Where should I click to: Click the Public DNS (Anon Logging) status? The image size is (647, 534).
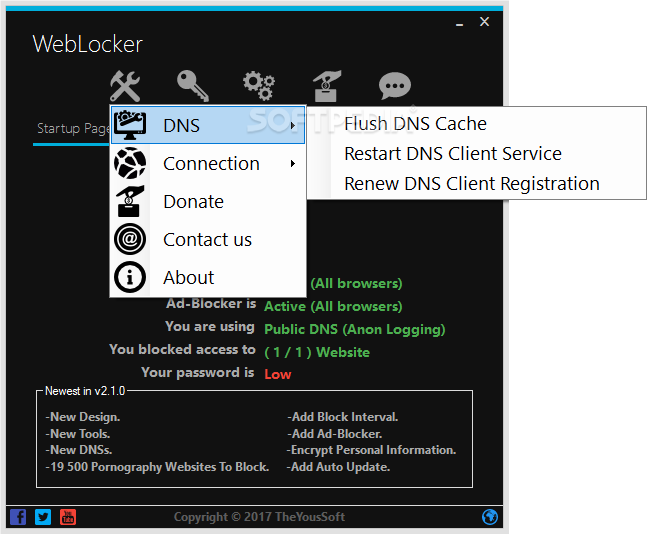coord(355,329)
